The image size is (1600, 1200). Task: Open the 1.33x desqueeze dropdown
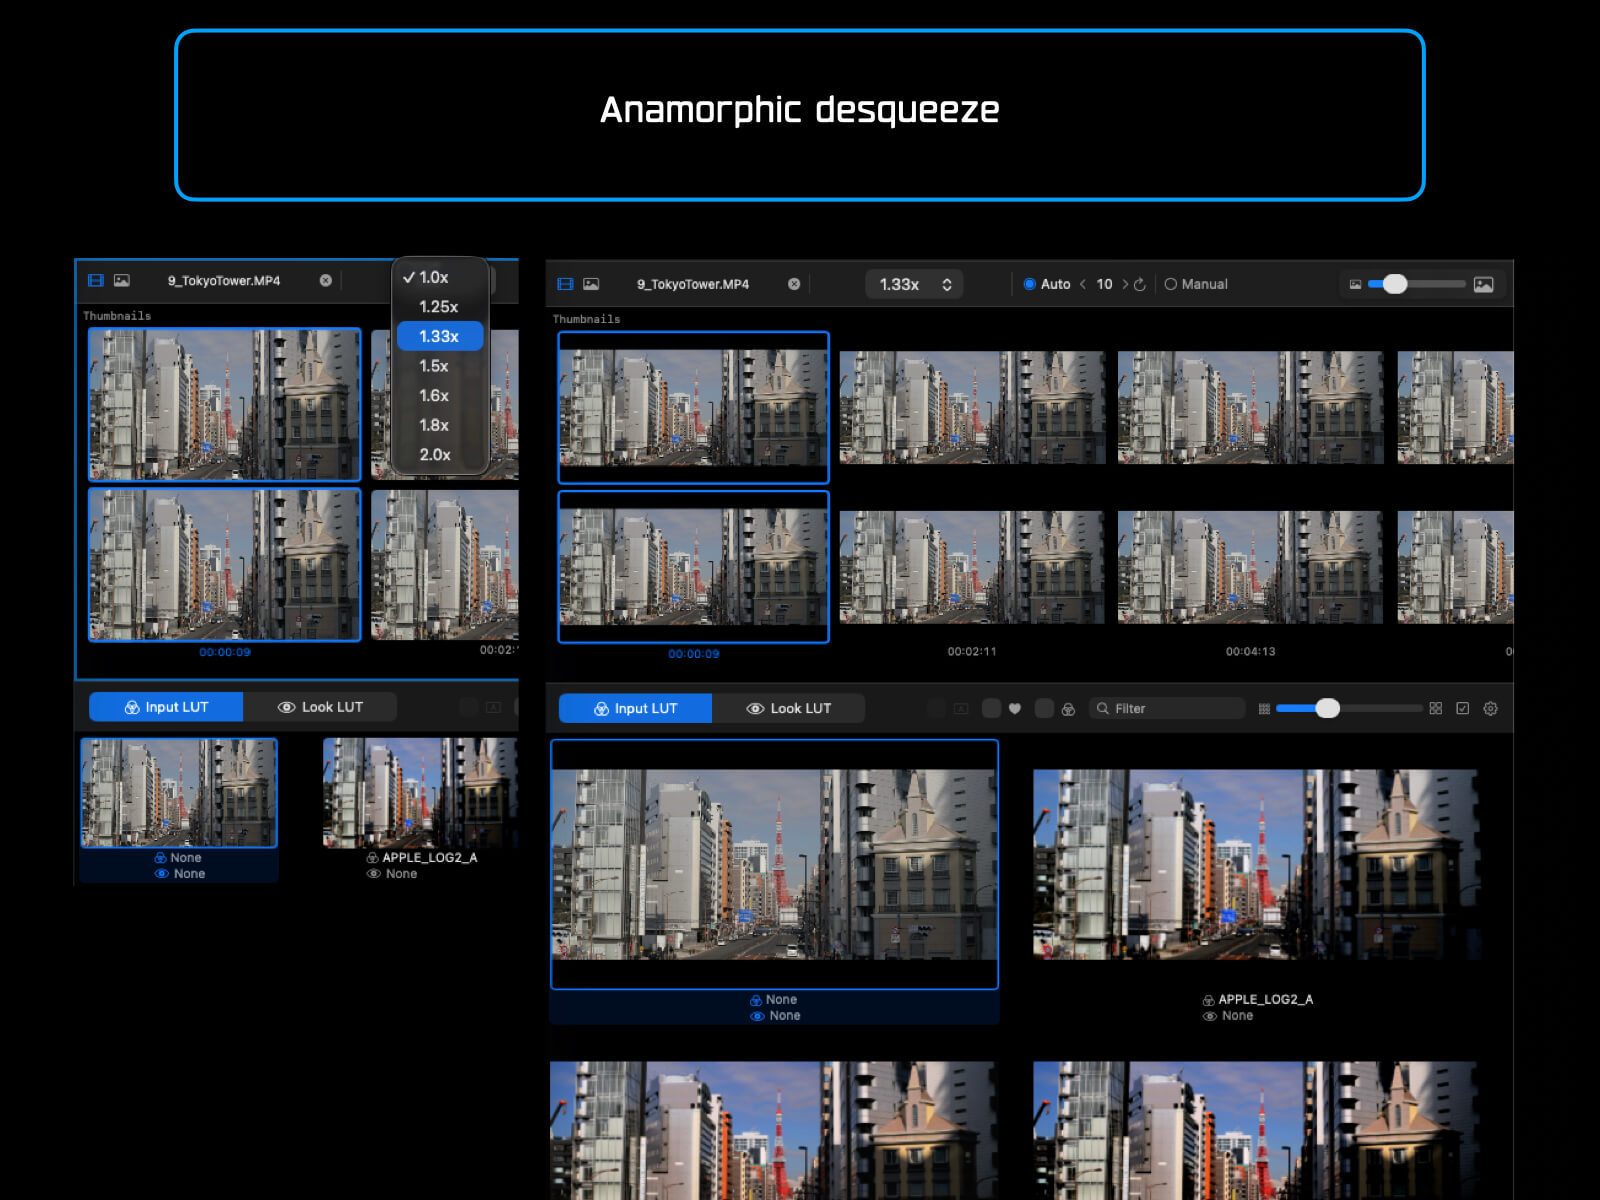(x=914, y=284)
